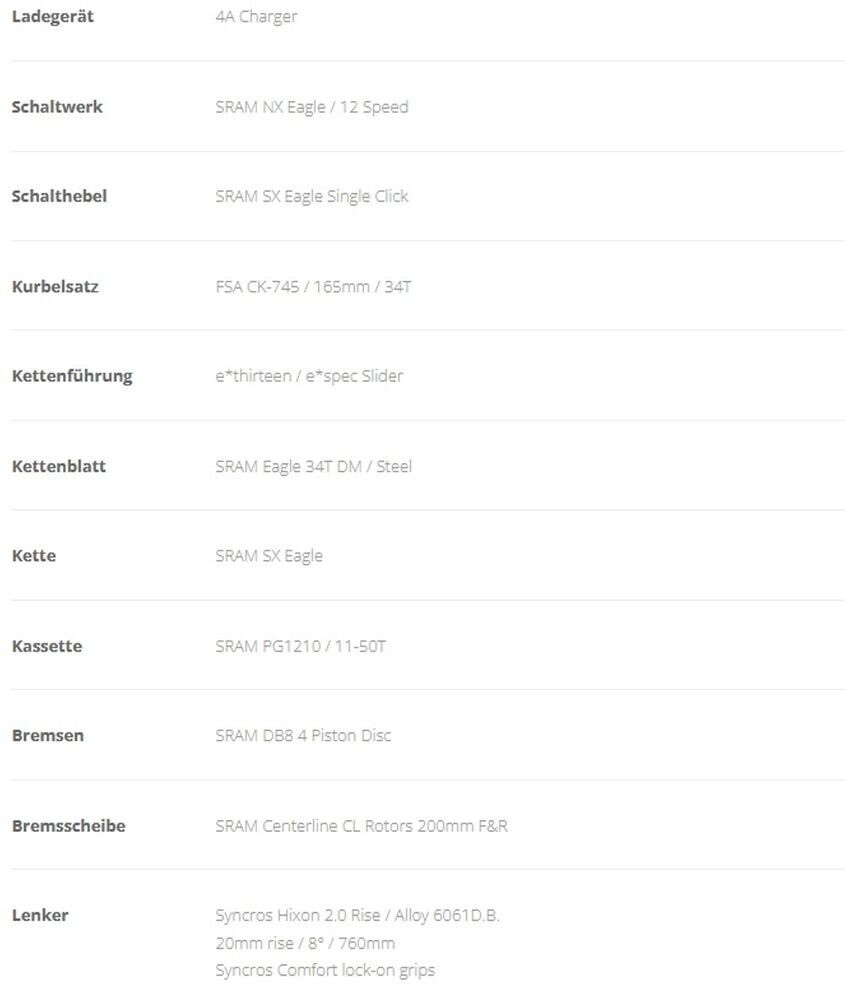Click the Kettenblatt label
This screenshot has height=984, width=845.
coord(59,466)
